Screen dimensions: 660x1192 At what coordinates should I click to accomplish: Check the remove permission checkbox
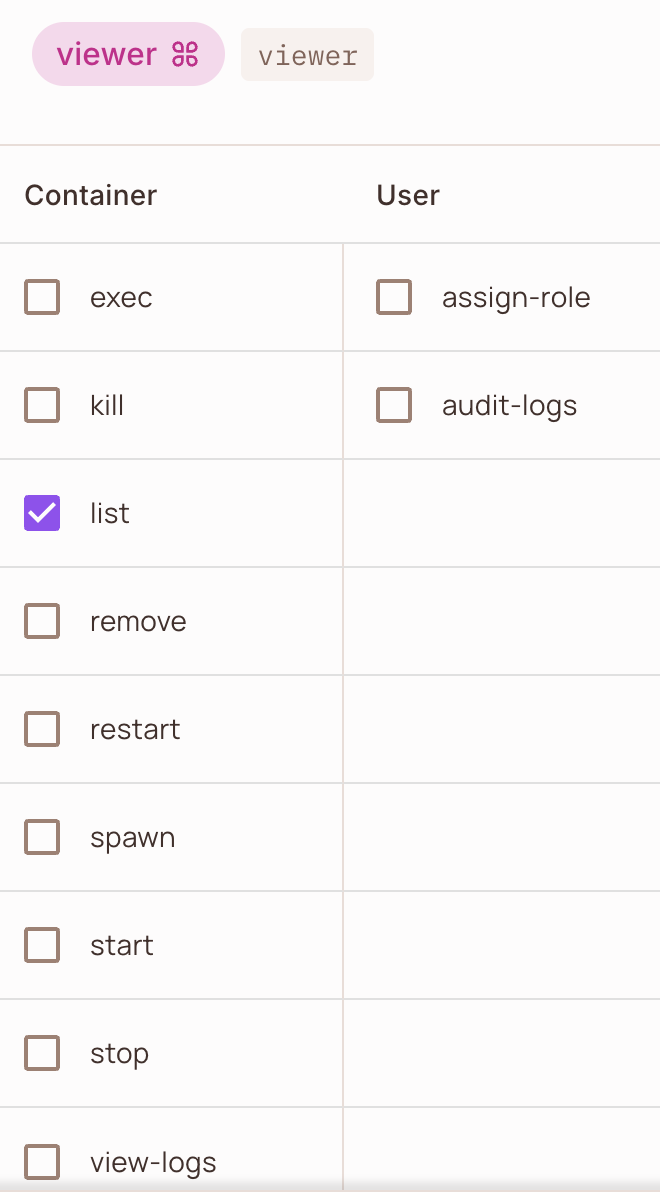point(42,620)
